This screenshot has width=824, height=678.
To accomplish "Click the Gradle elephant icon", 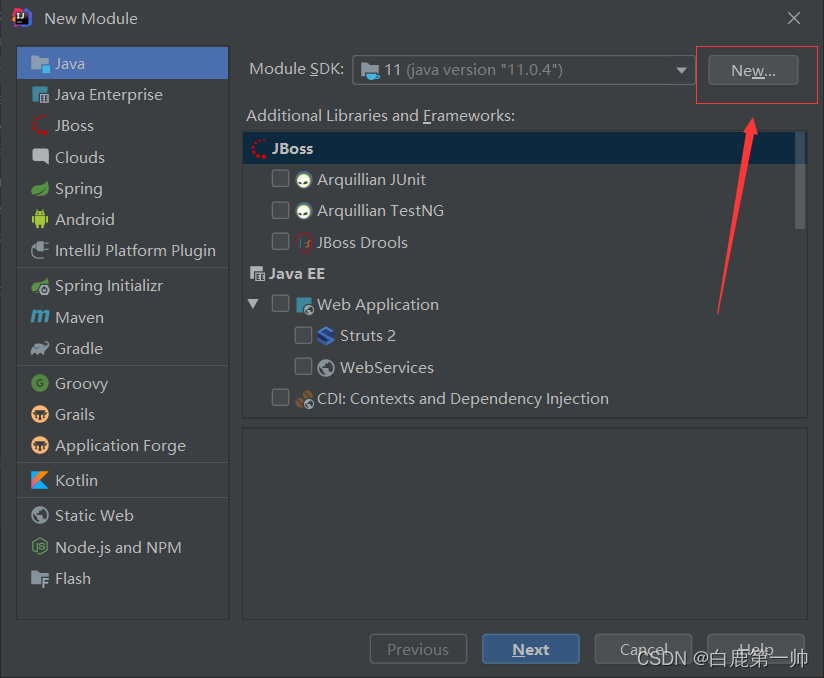I will coord(40,348).
